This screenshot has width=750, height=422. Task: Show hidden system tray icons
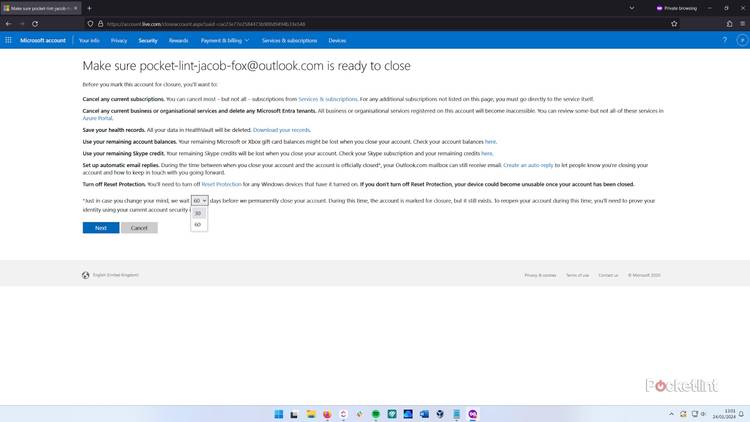coord(671,414)
